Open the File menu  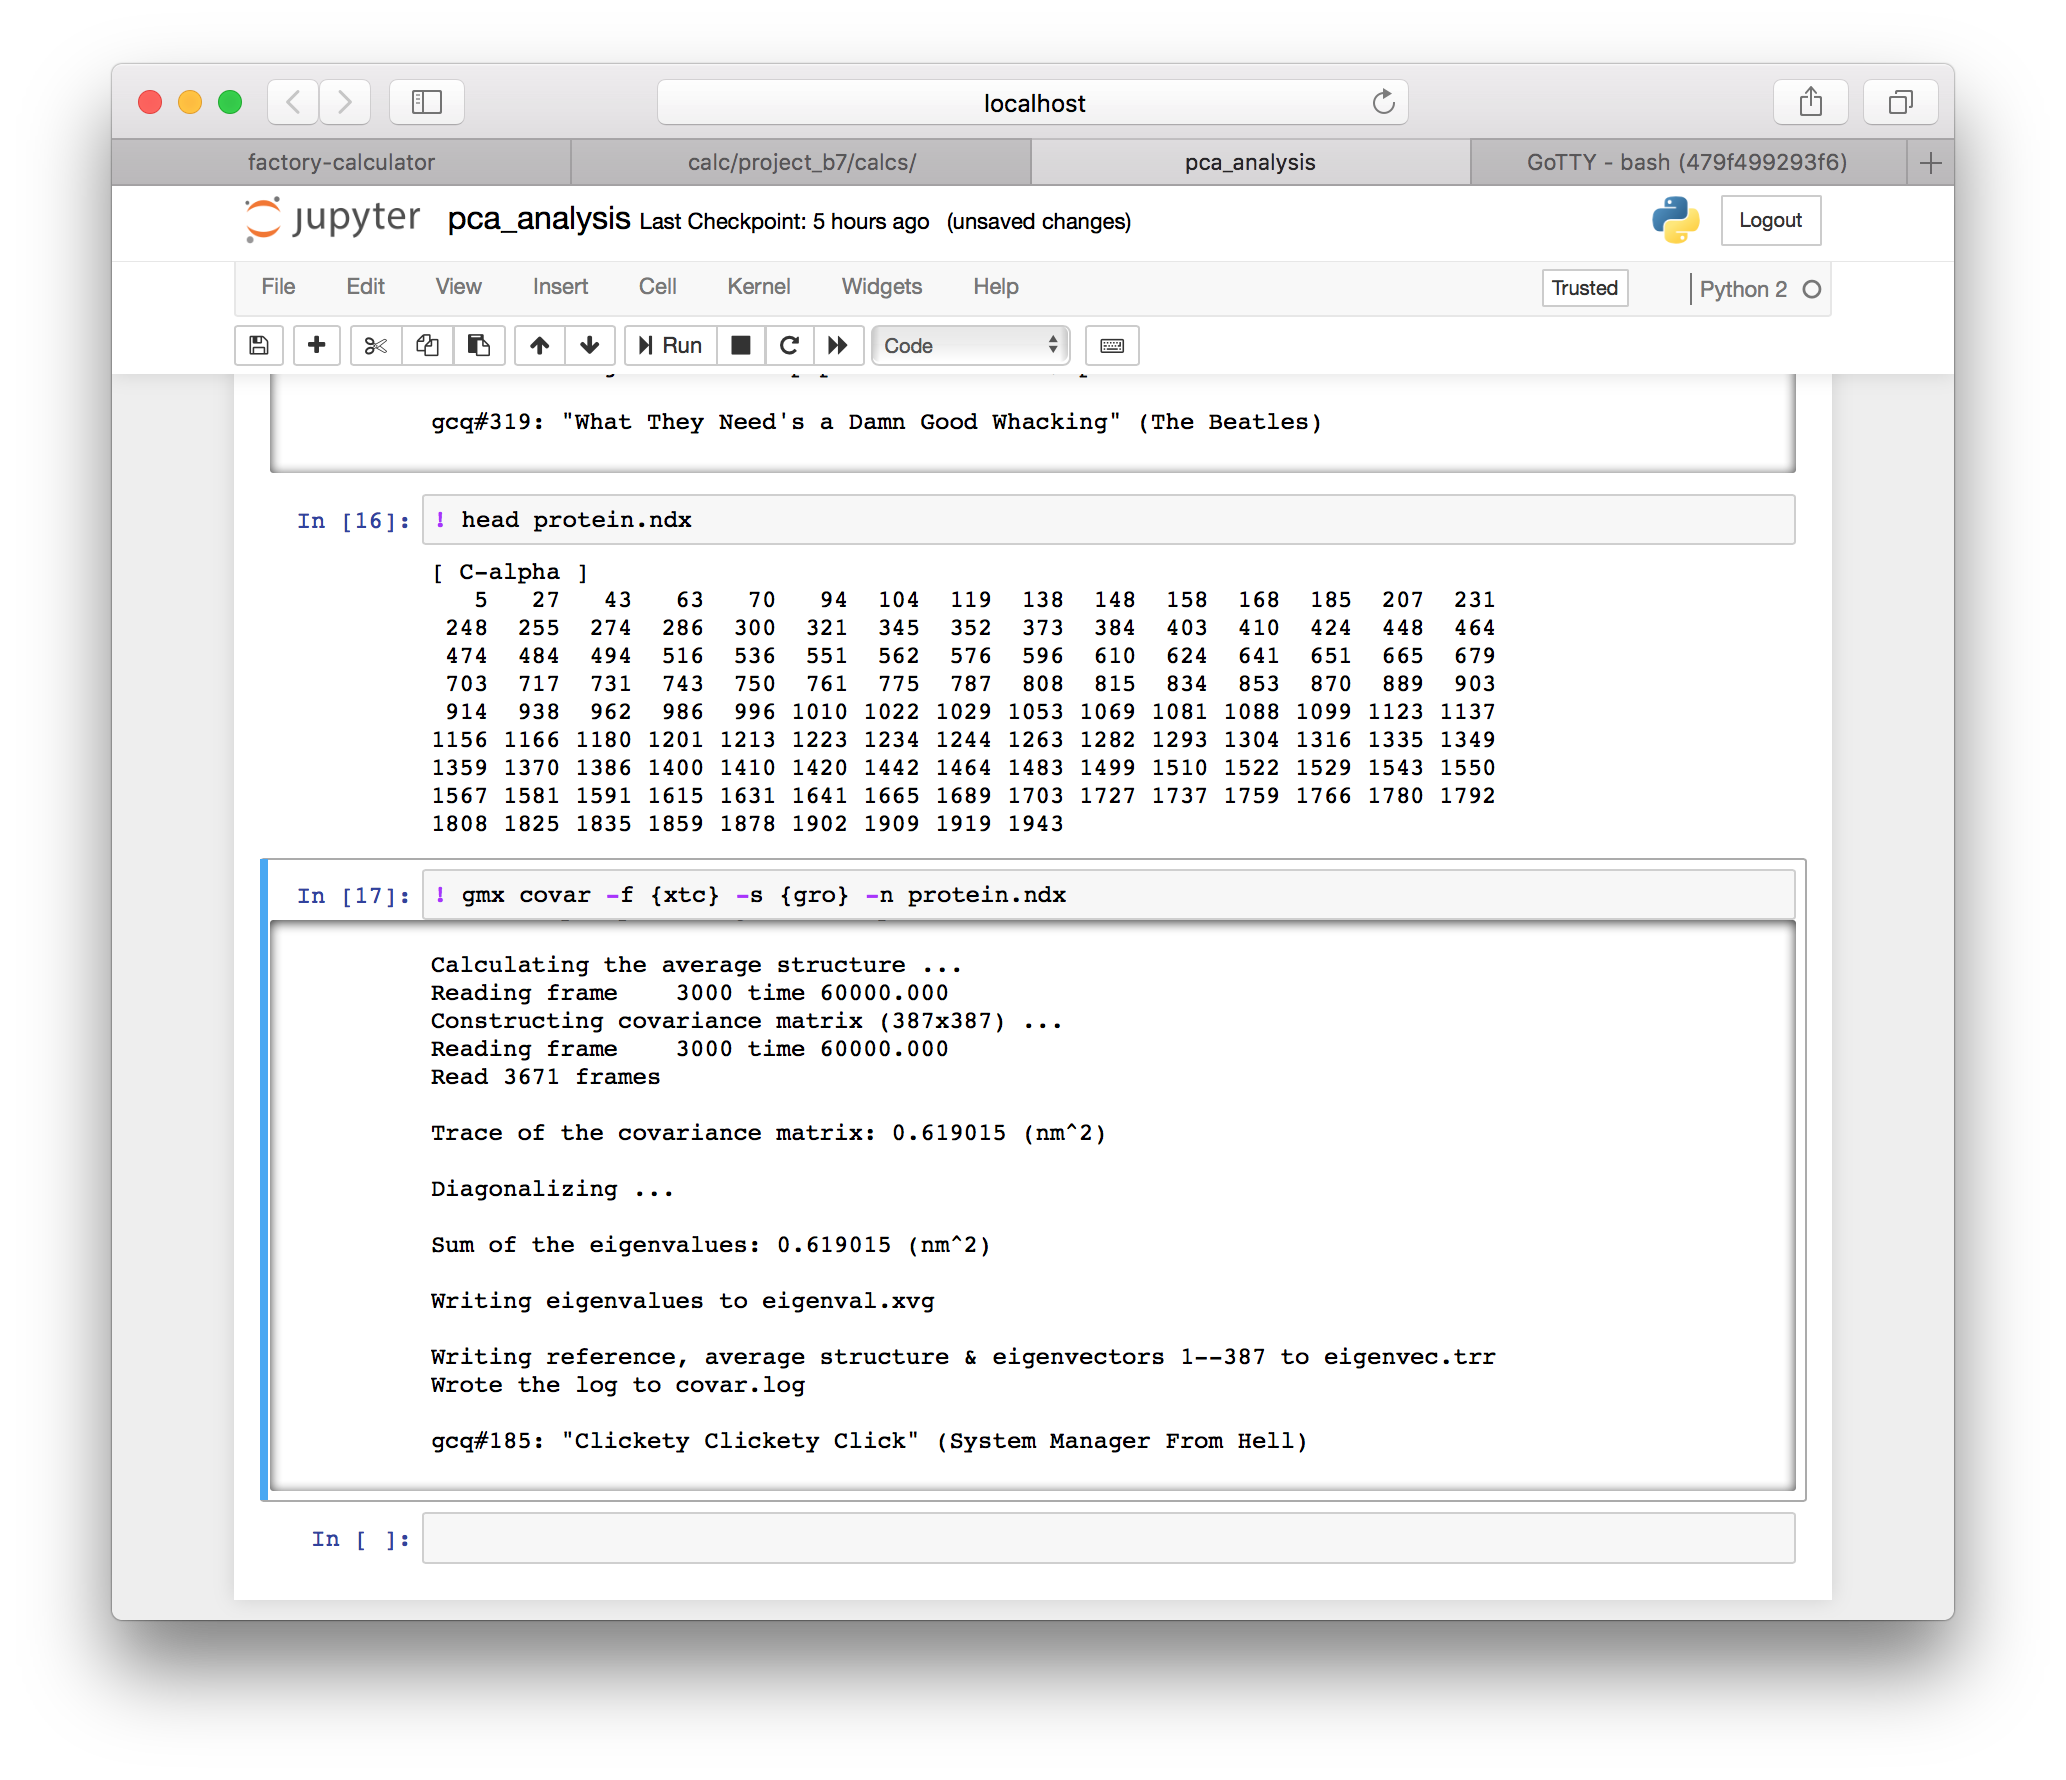coord(278,287)
